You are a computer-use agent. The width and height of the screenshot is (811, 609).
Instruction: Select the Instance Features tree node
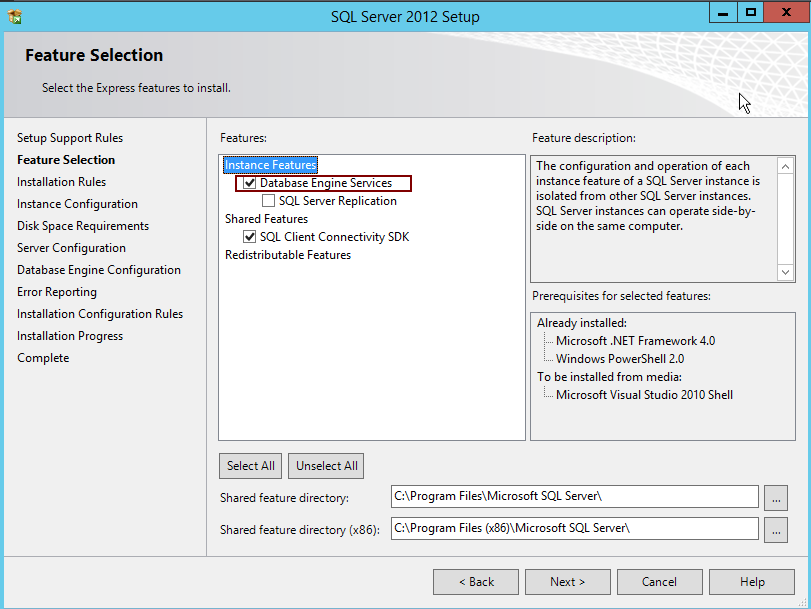270,165
